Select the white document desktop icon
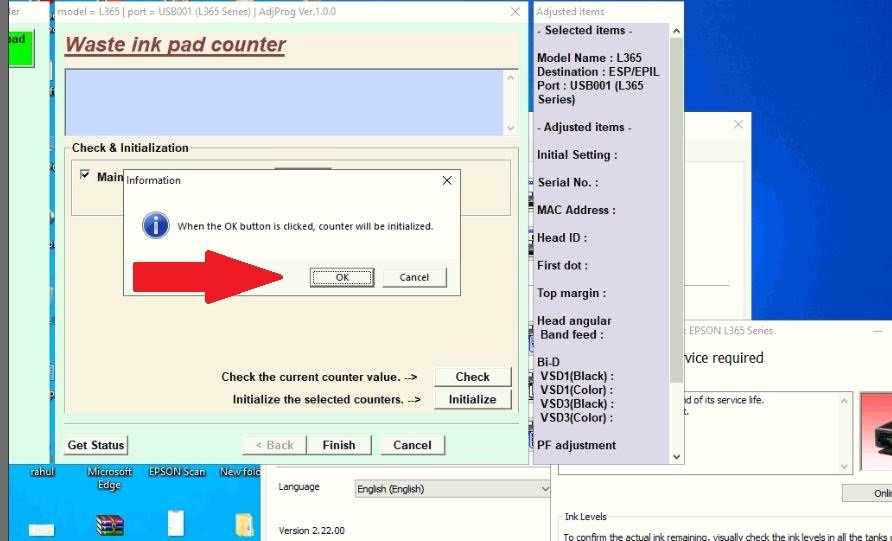This screenshot has width=892, height=541. pyautogui.click(x=176, y=522)
